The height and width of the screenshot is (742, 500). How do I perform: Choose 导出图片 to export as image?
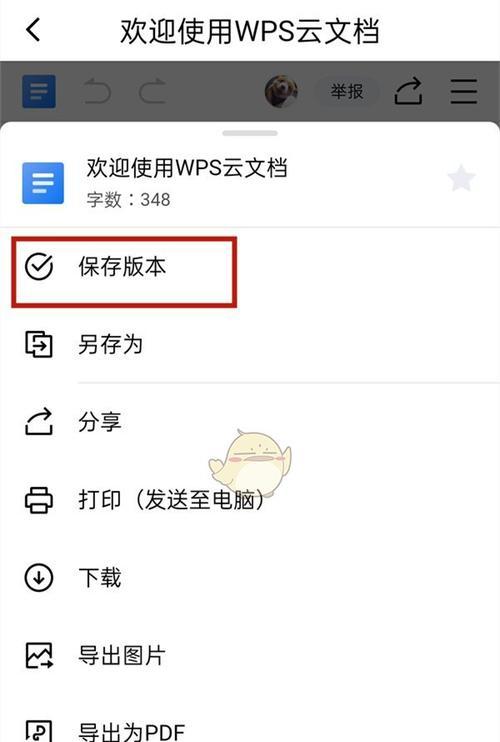pos(250,656)
